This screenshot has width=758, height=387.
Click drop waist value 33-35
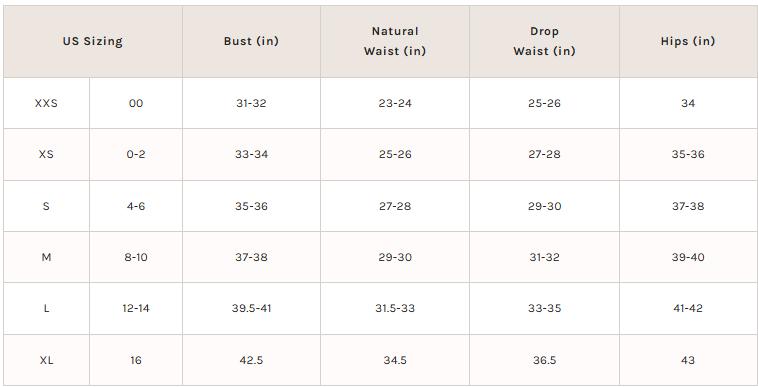click(544, 309)
